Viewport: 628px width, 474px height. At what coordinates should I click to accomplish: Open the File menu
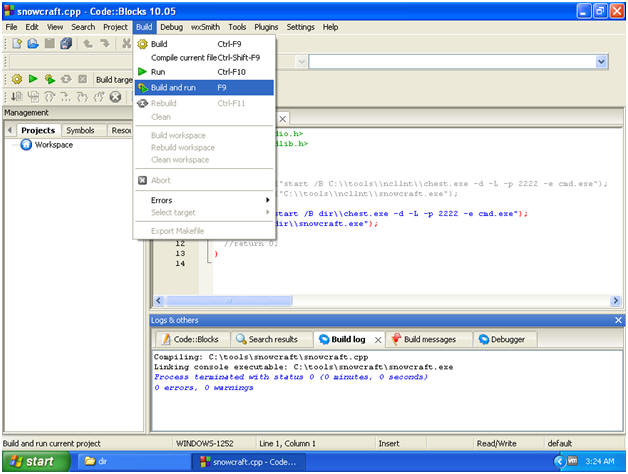(x=11, y=27)
